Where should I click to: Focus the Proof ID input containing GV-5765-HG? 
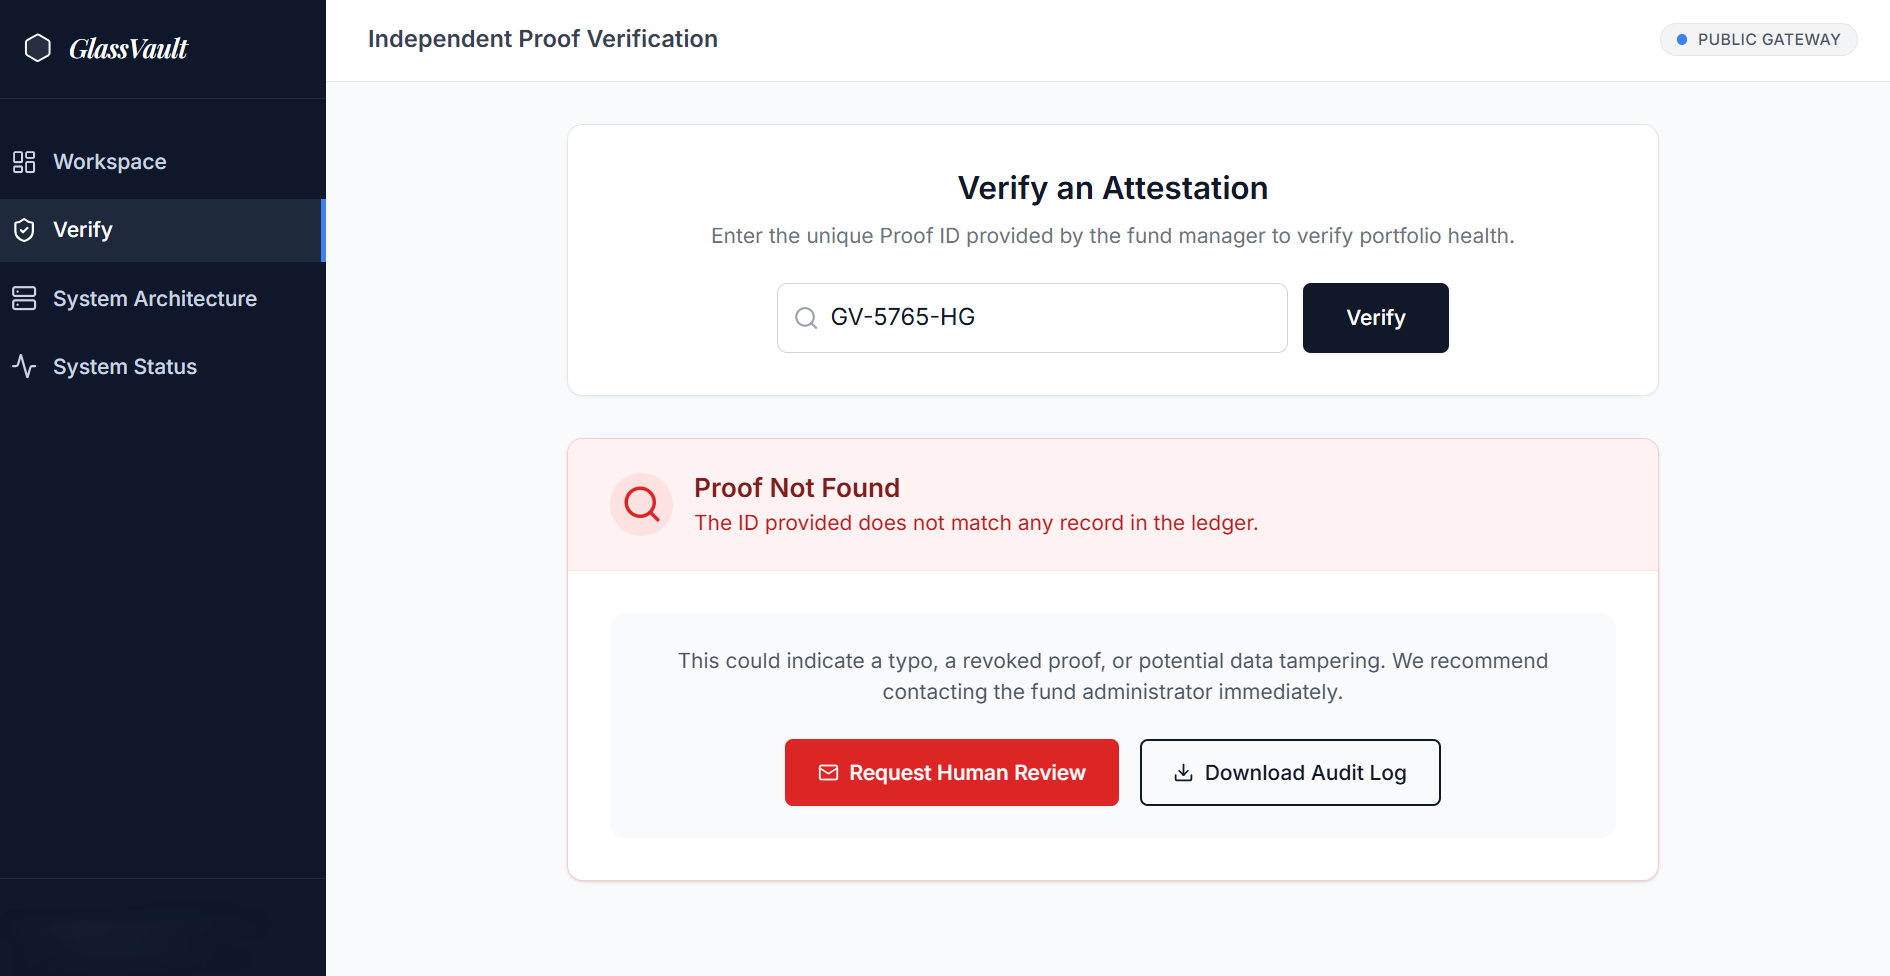tap(1050, 318)
